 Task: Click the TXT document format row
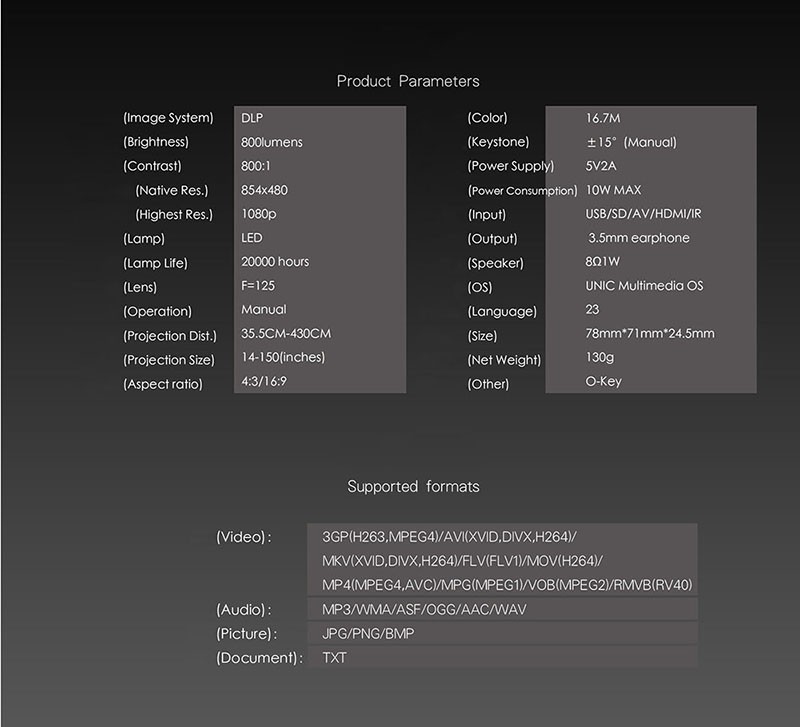tap(336, 657)
